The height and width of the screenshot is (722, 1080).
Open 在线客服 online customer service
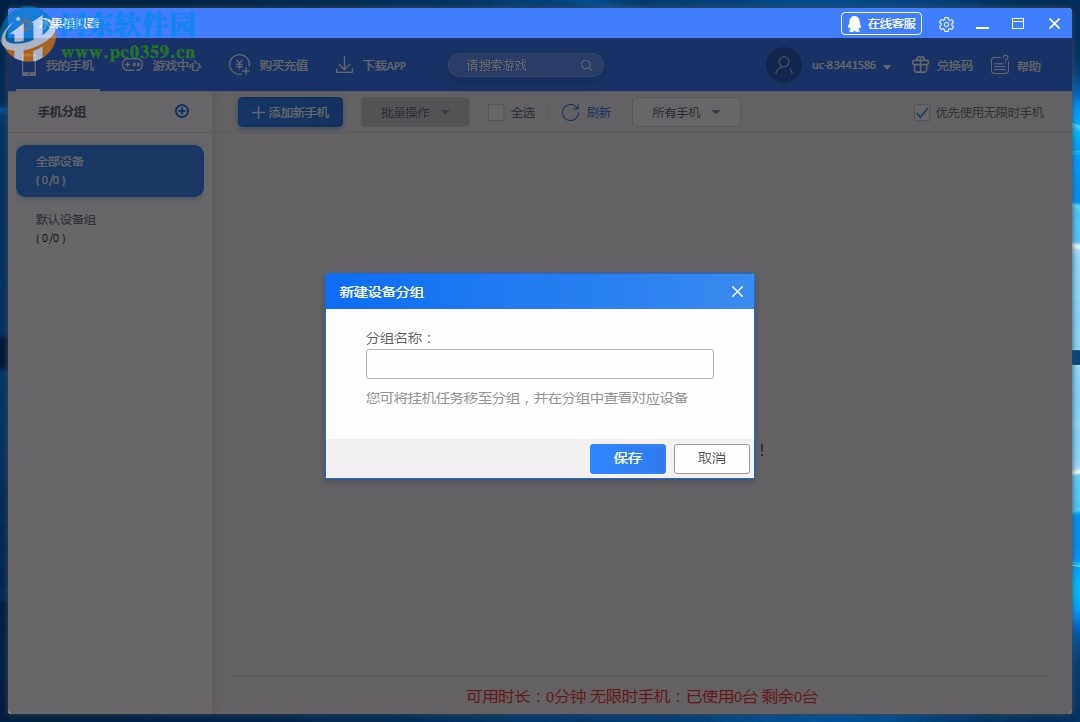[881, 23]
